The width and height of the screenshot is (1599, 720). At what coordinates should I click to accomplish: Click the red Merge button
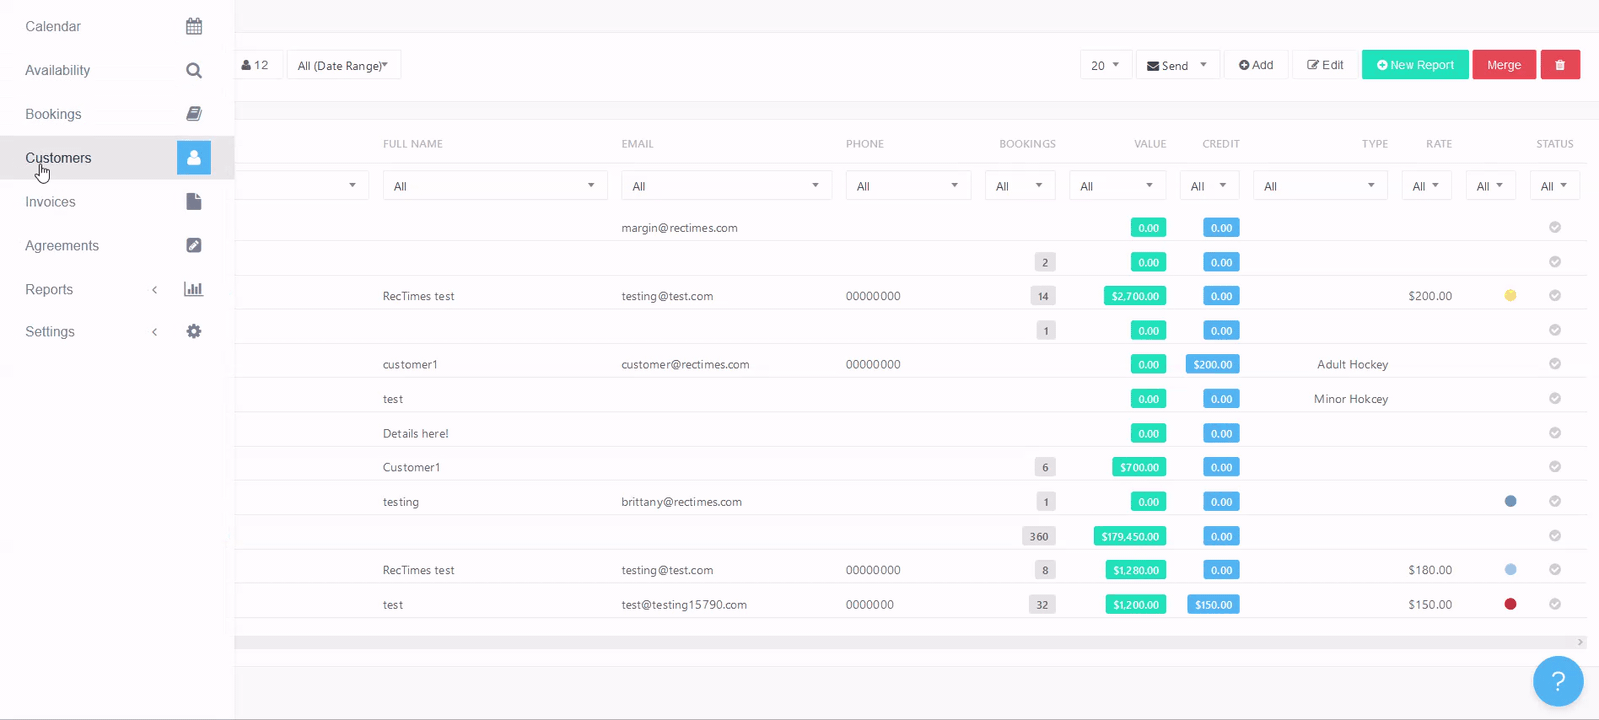click(x=1503, y=65)
